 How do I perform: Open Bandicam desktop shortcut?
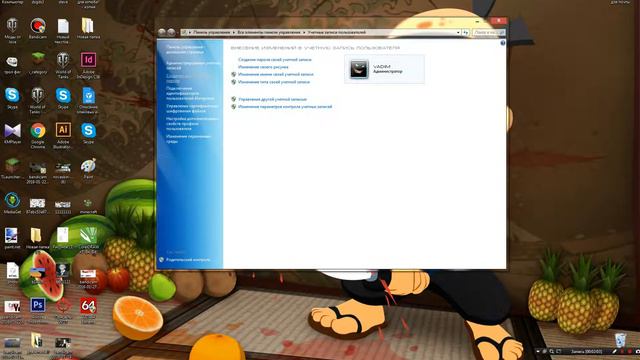pos(38,28)
